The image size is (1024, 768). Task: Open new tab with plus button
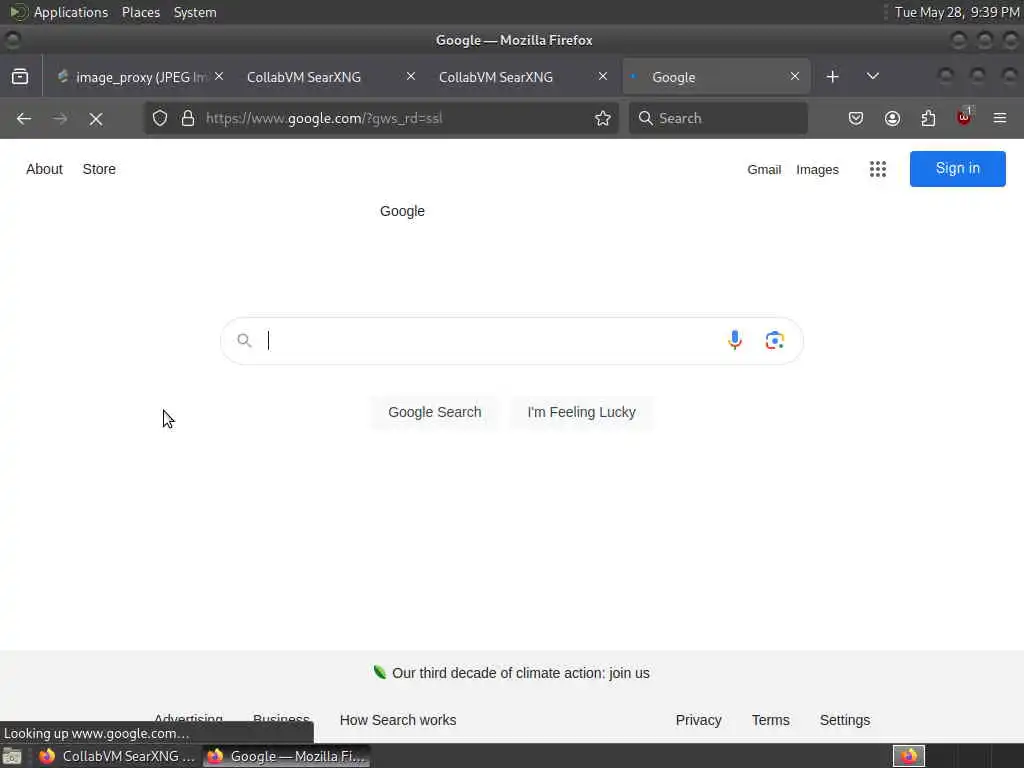pos(832,77)
